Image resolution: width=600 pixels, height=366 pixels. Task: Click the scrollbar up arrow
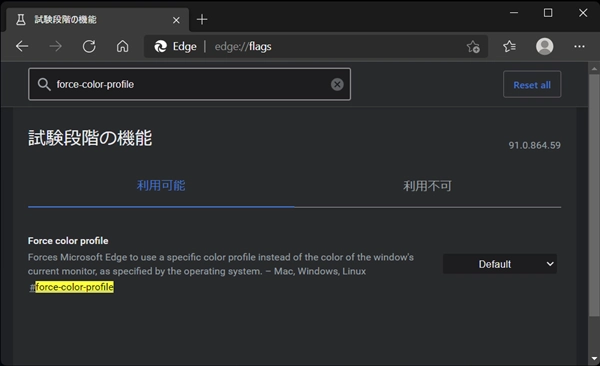coord(594,69)
